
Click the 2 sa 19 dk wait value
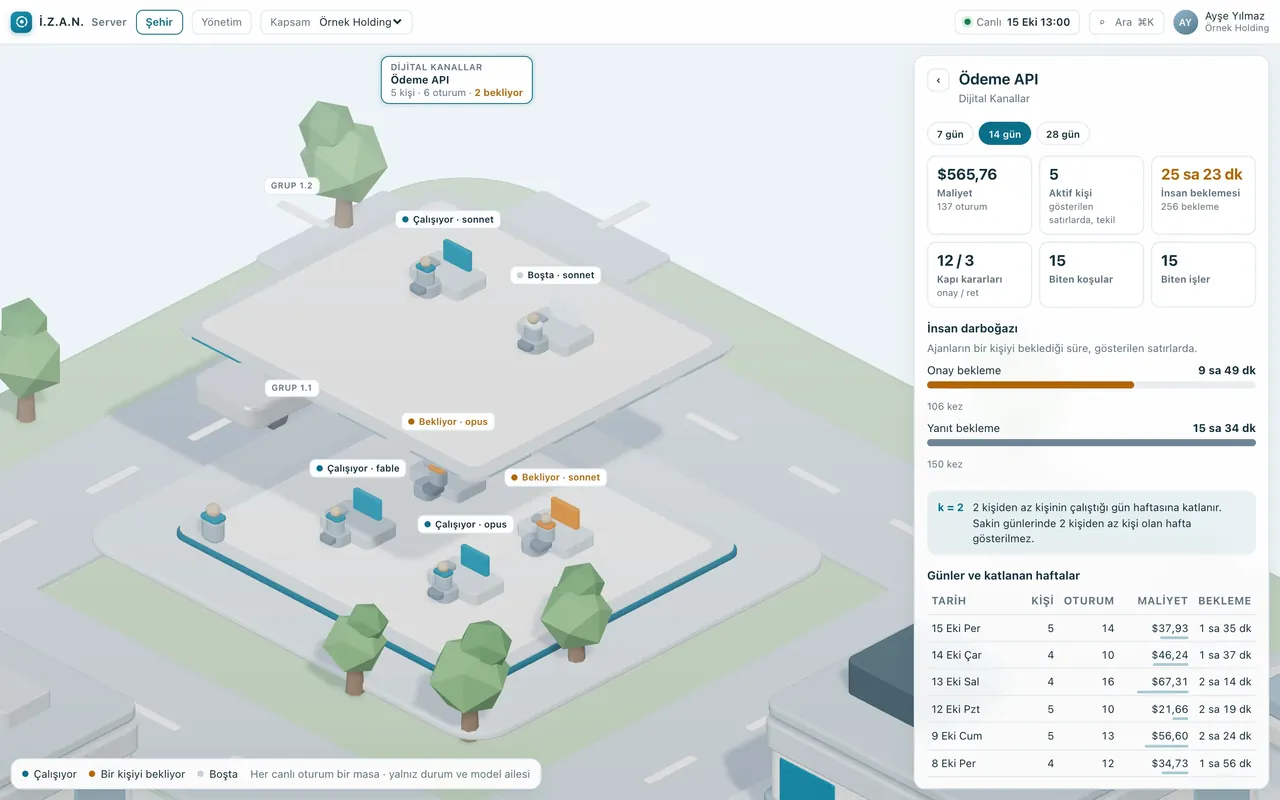(x=1225, y=709)
